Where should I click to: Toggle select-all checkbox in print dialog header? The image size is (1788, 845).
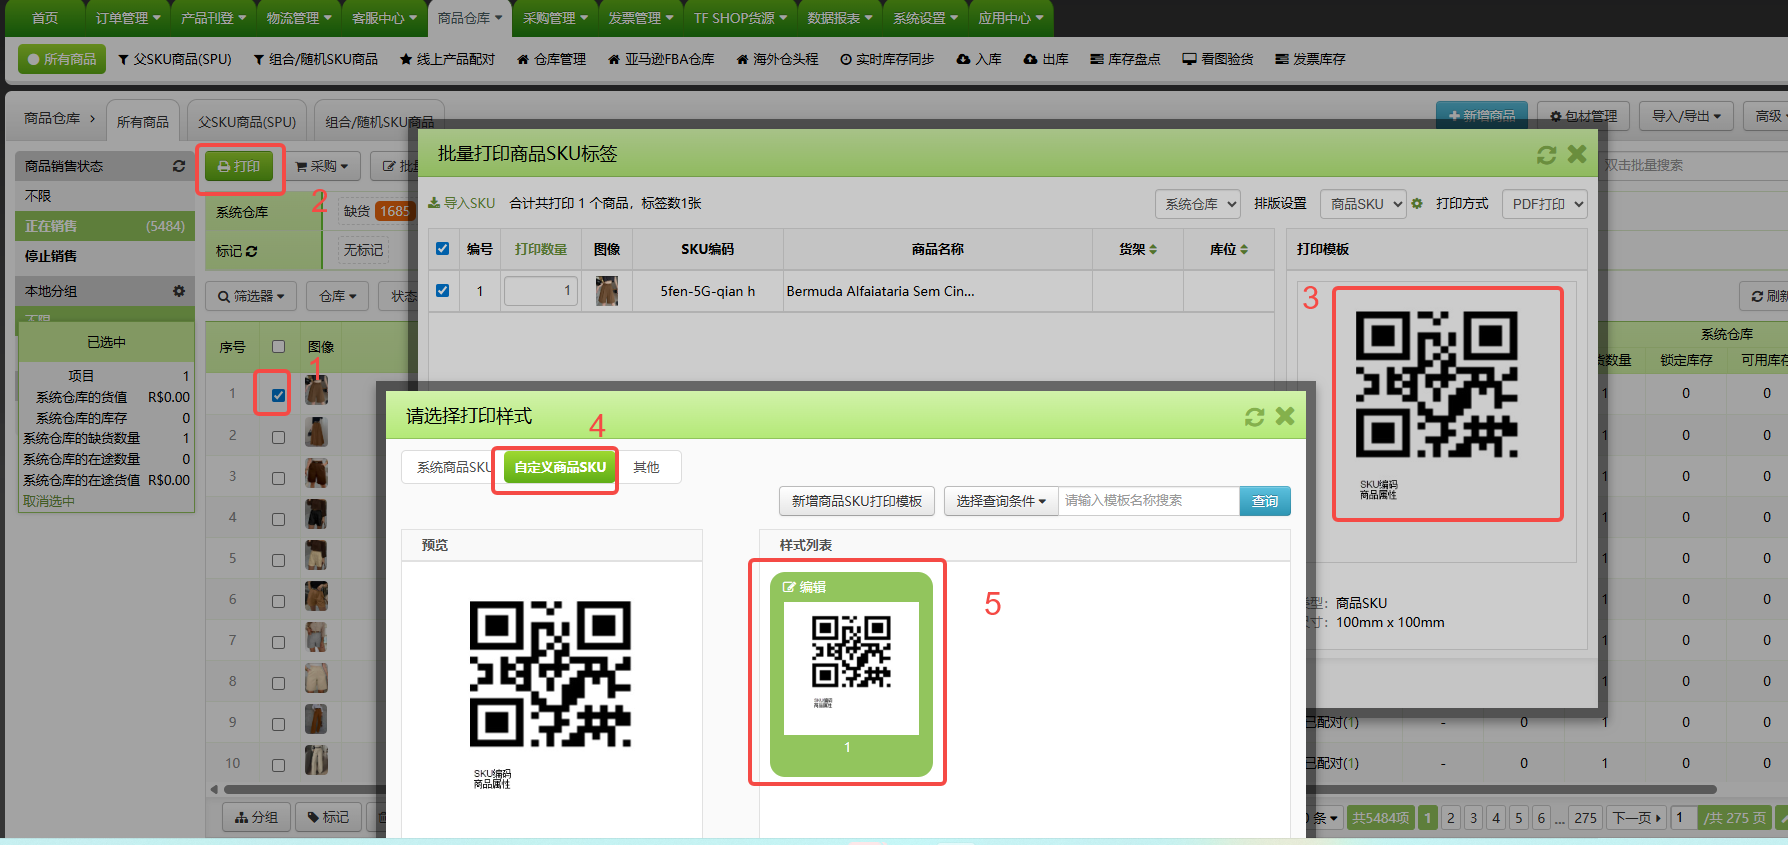(x=443, y=249)
